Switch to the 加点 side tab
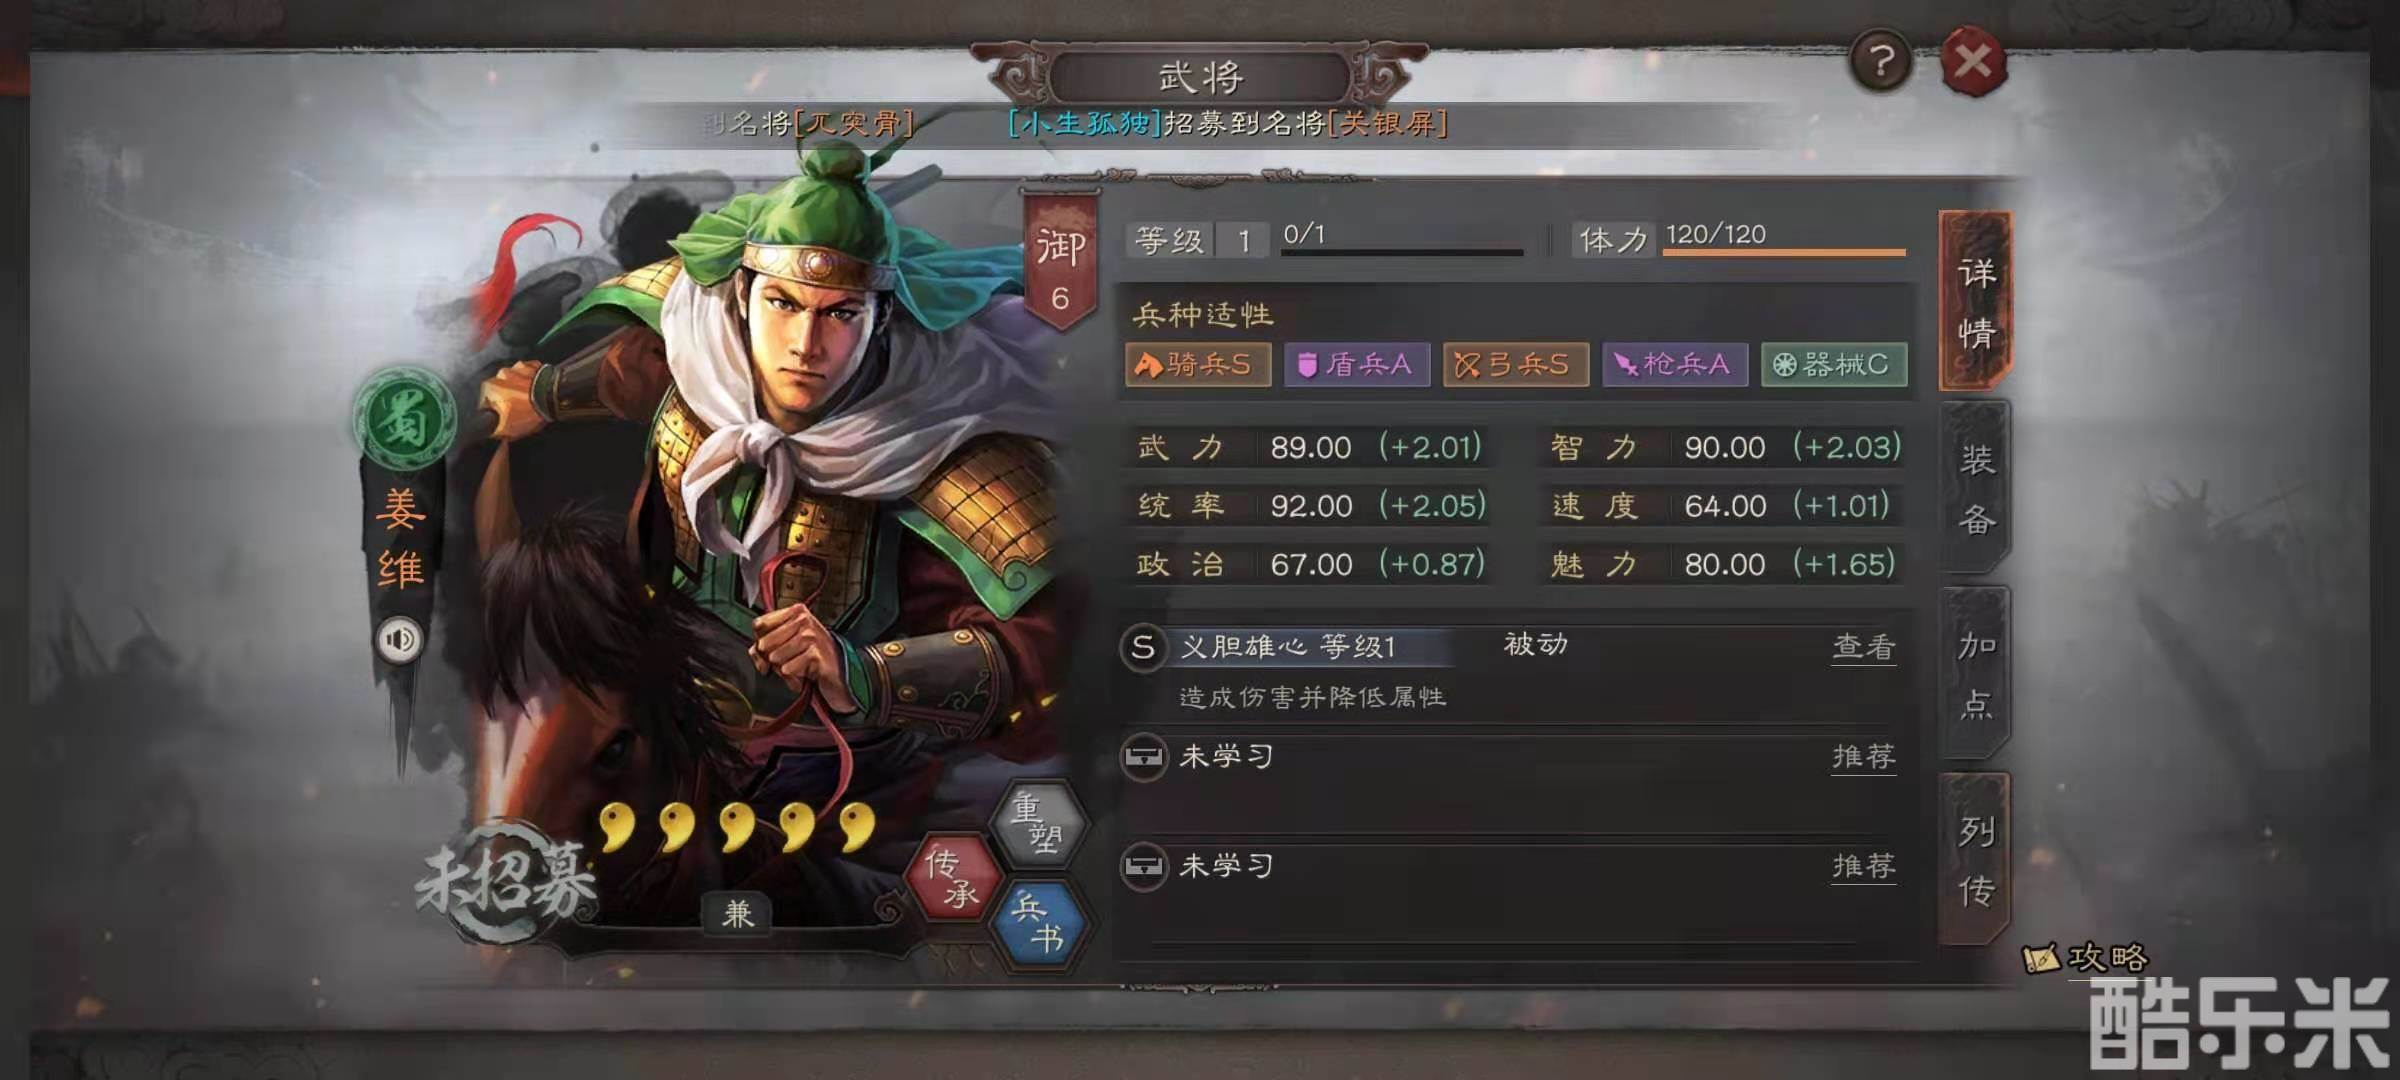 tap(1975, 674)
